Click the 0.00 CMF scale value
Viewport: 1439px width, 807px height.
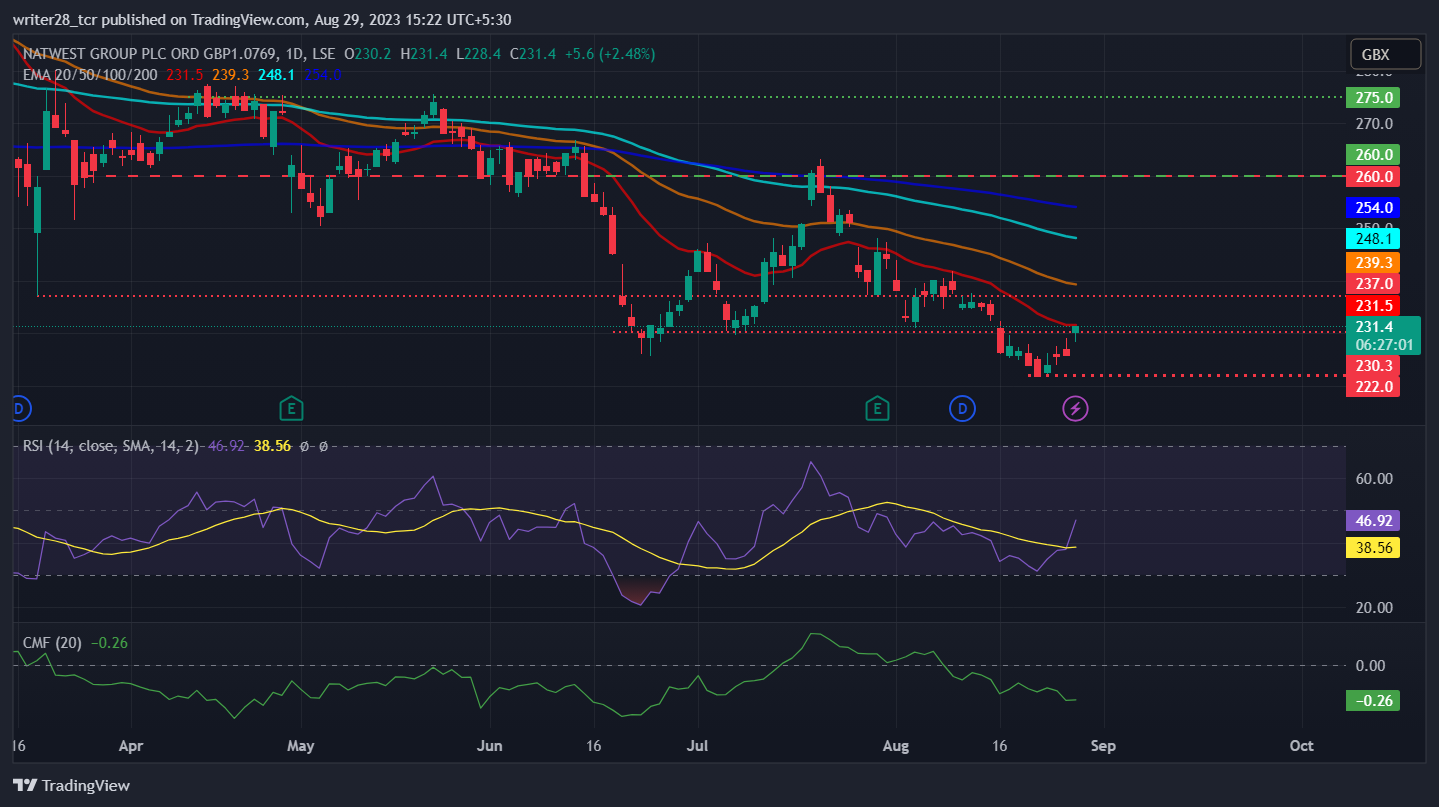(x=1371, y=665)
